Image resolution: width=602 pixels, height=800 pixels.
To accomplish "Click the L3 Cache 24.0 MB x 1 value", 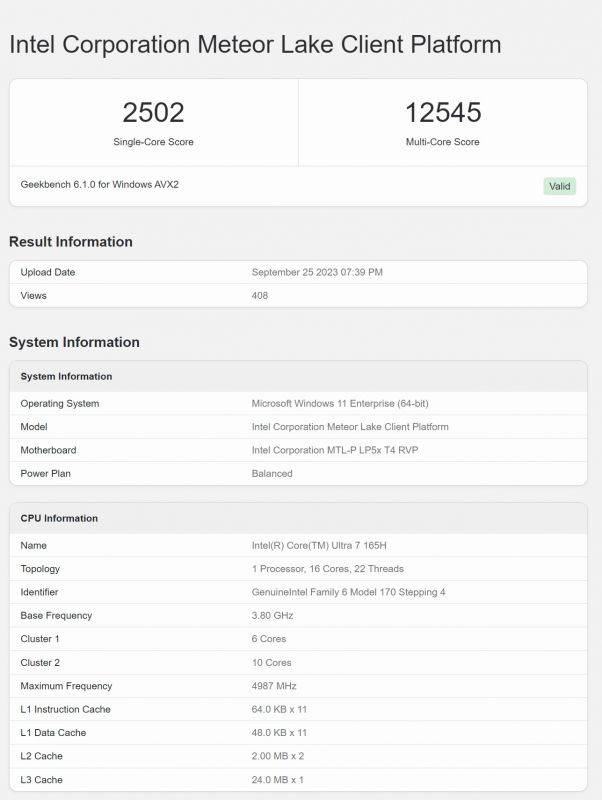I will click(278, 780).
